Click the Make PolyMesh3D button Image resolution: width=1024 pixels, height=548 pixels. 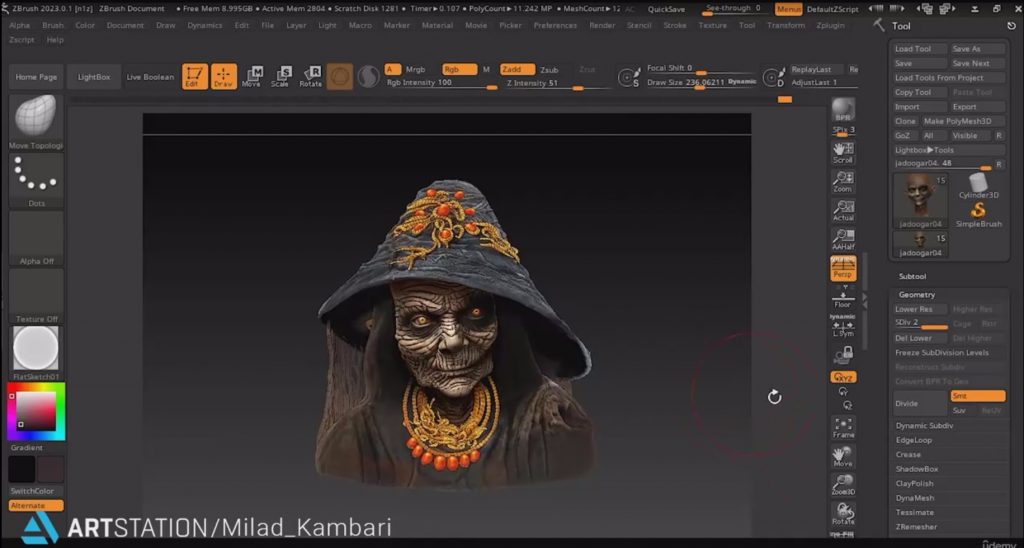pos(963,121)
